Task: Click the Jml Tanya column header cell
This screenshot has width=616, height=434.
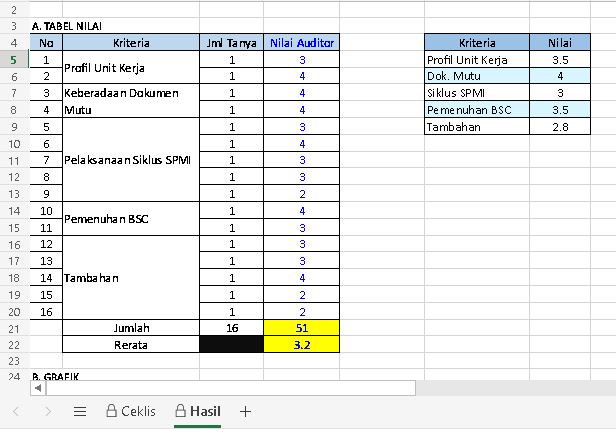Action: point(232,43)
